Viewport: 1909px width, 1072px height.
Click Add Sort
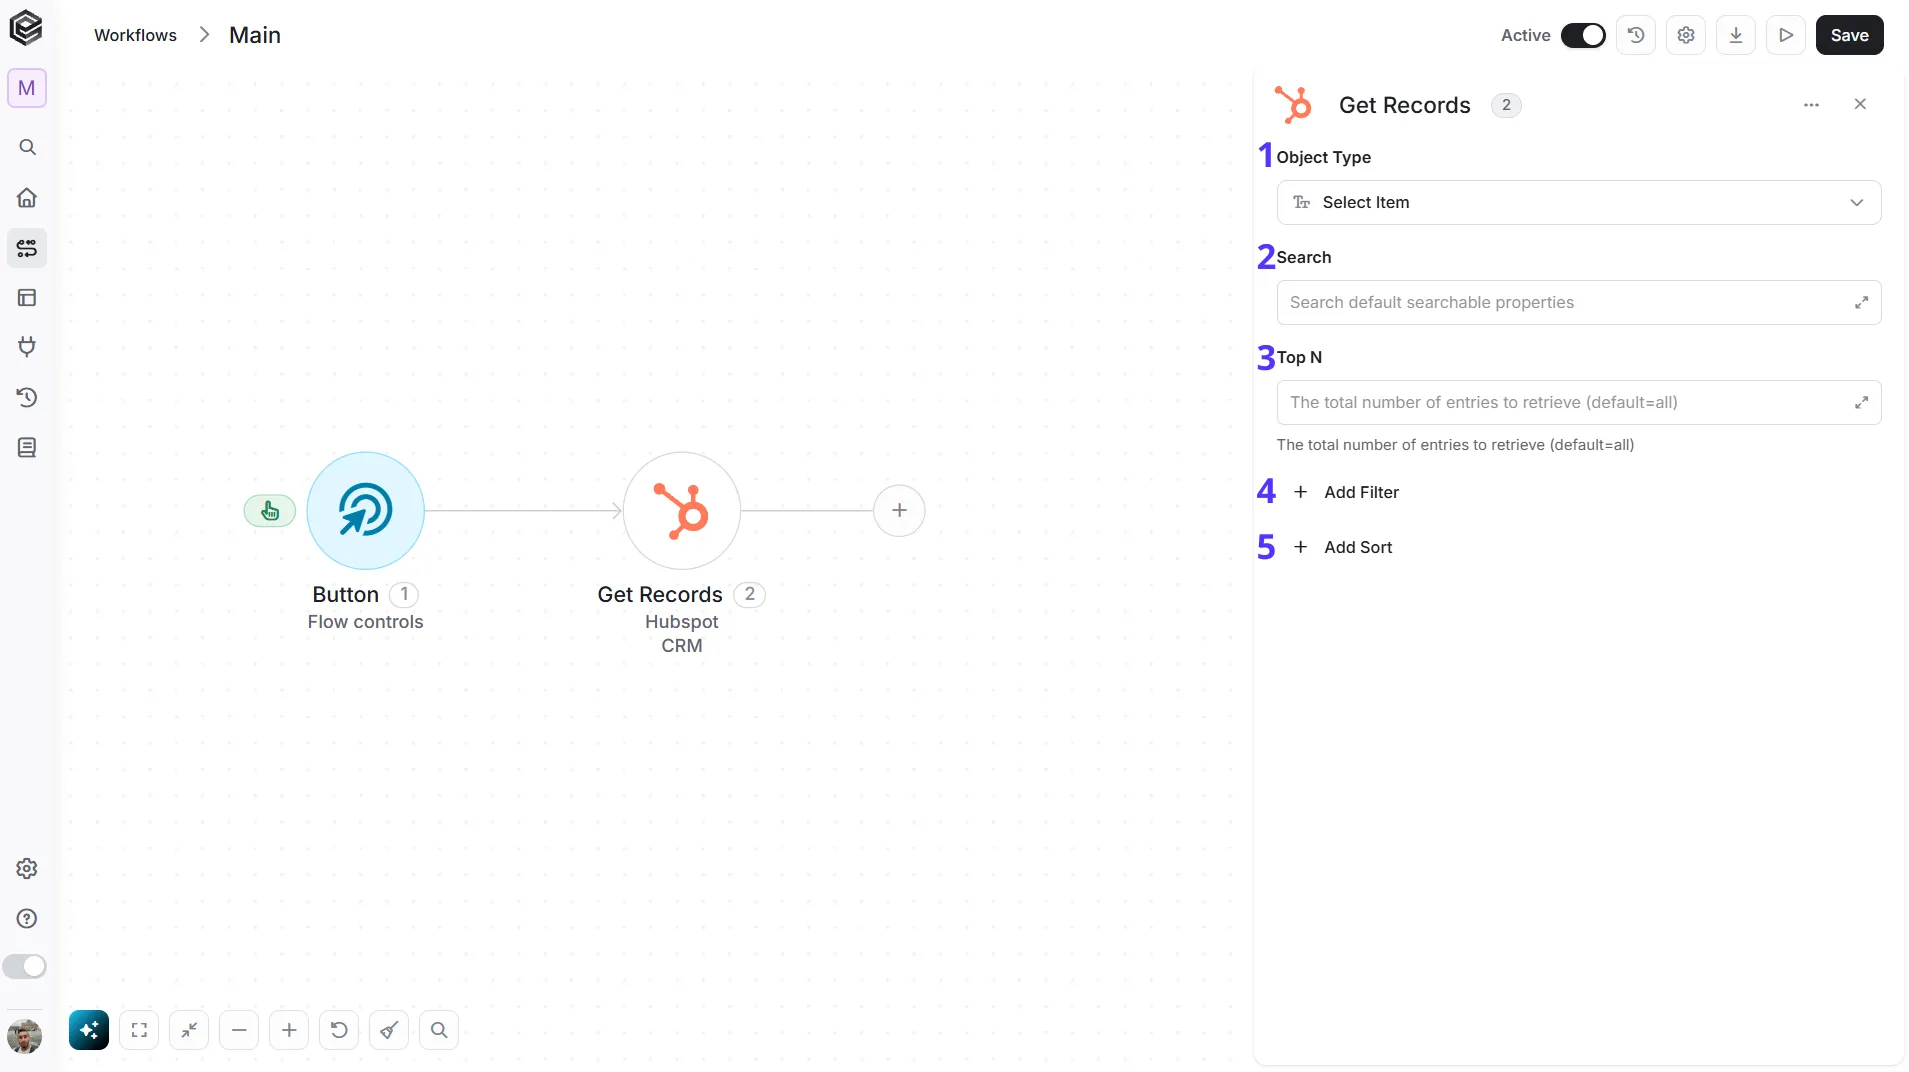[x=1343, y=547]
